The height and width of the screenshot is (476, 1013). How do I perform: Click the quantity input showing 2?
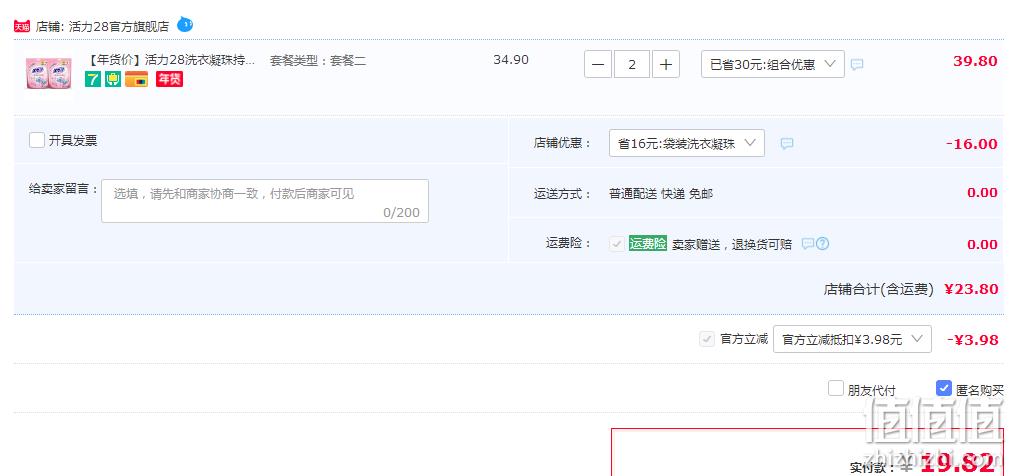pyautogui.click(x=632, y=65)
